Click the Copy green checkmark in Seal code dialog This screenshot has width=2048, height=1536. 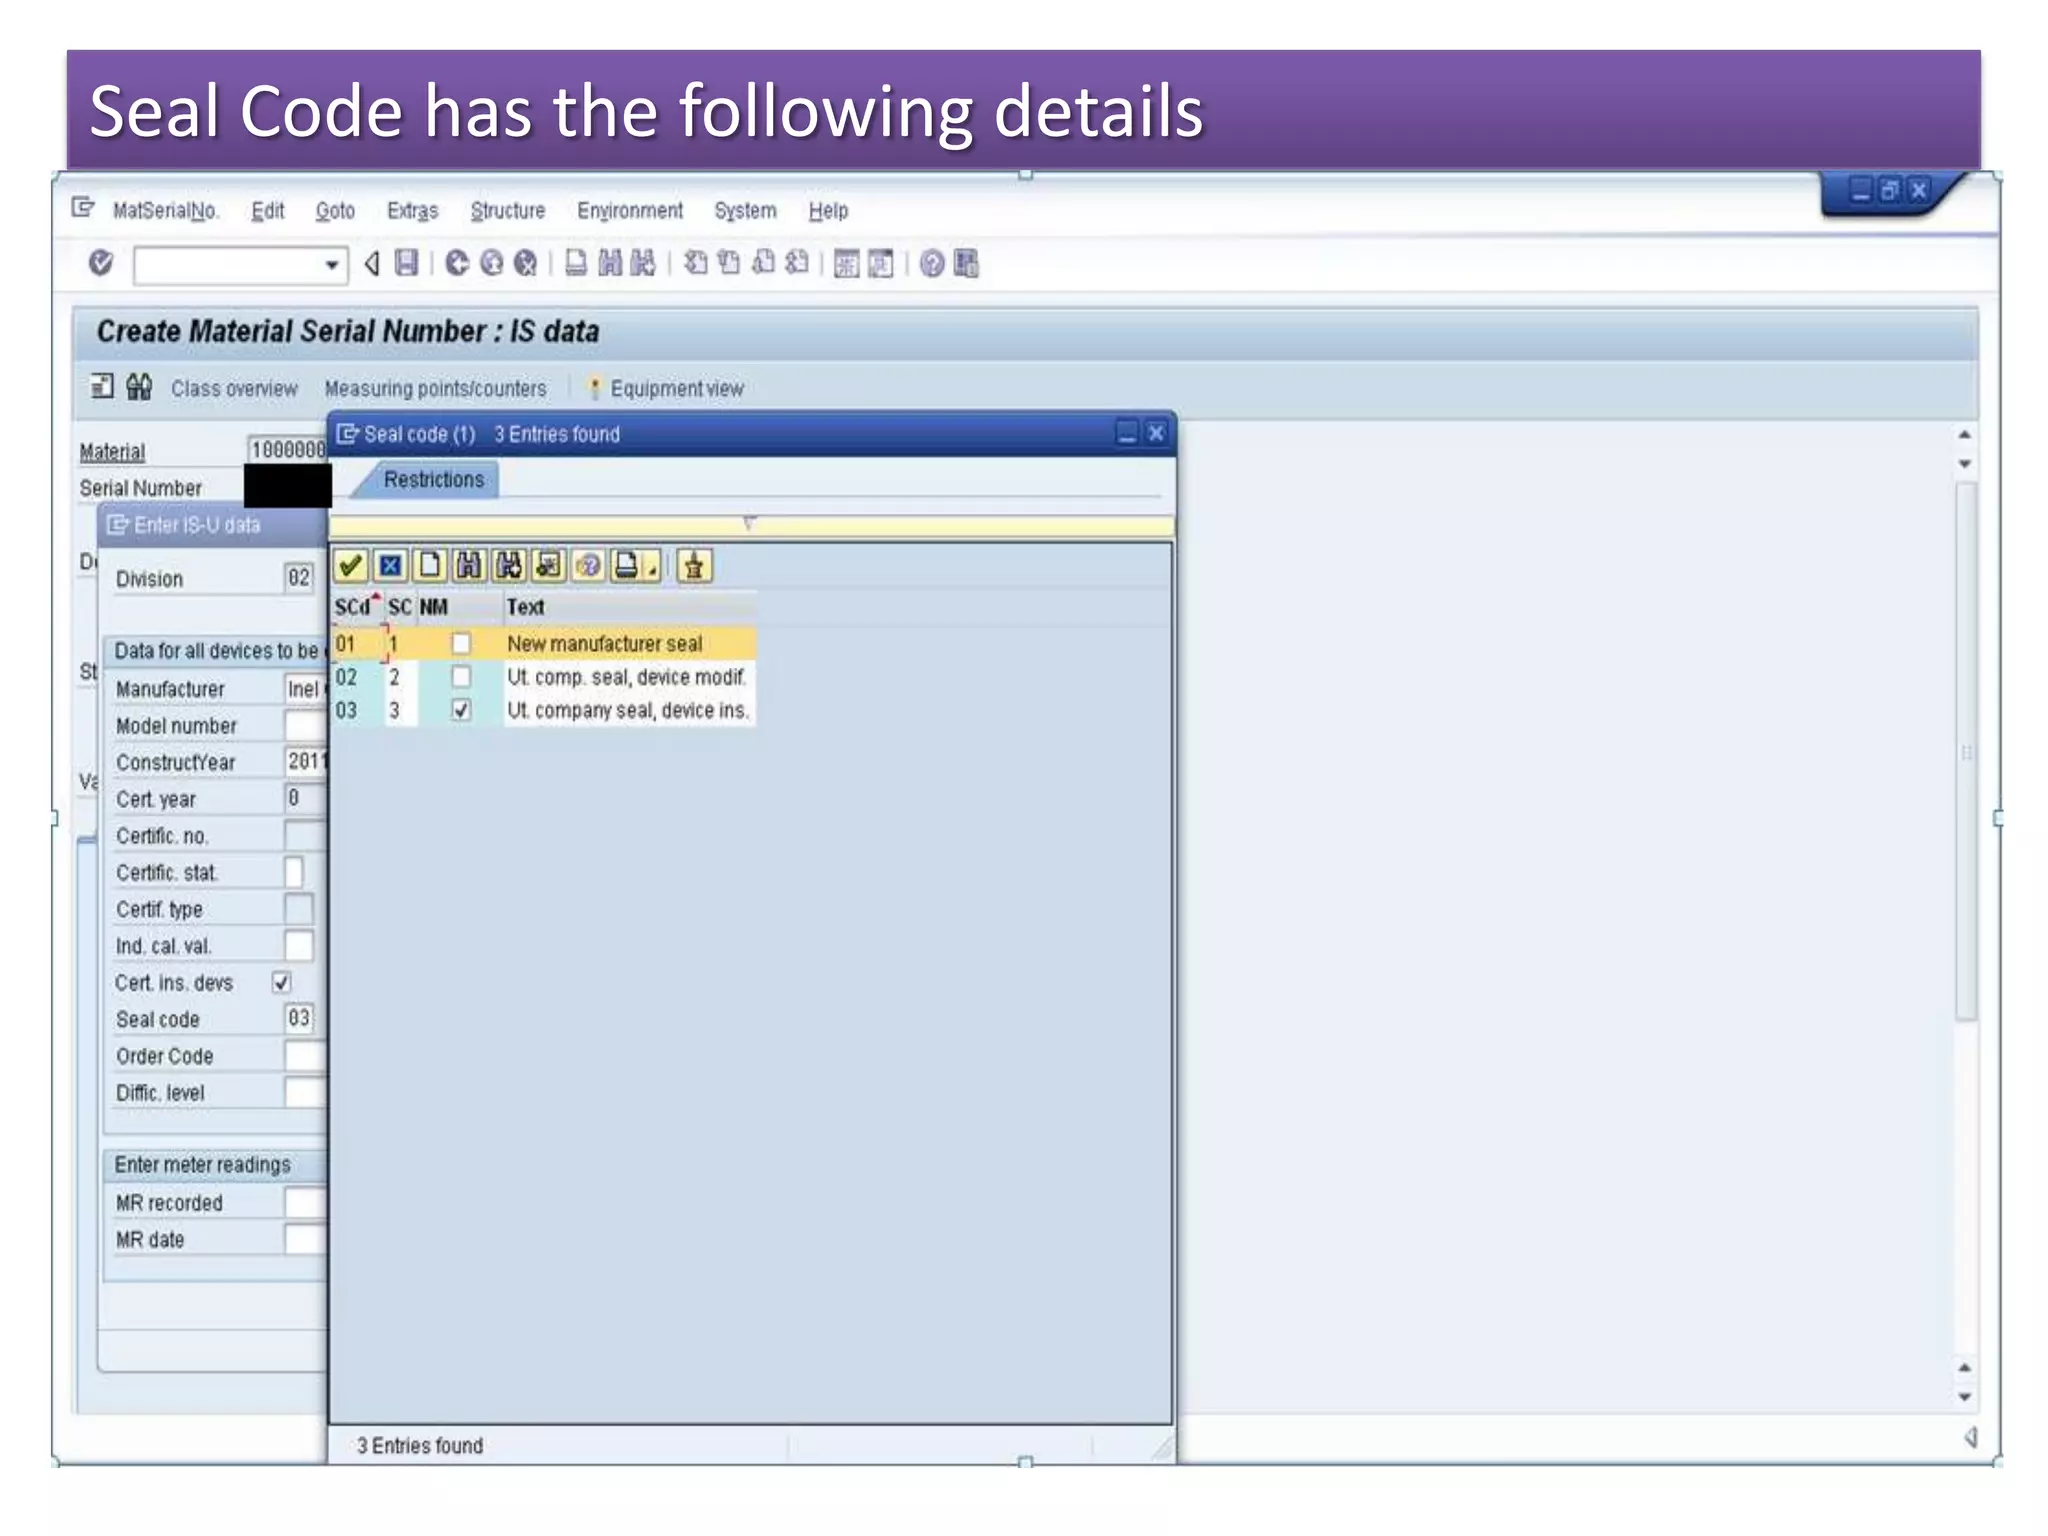coord(350,566)
